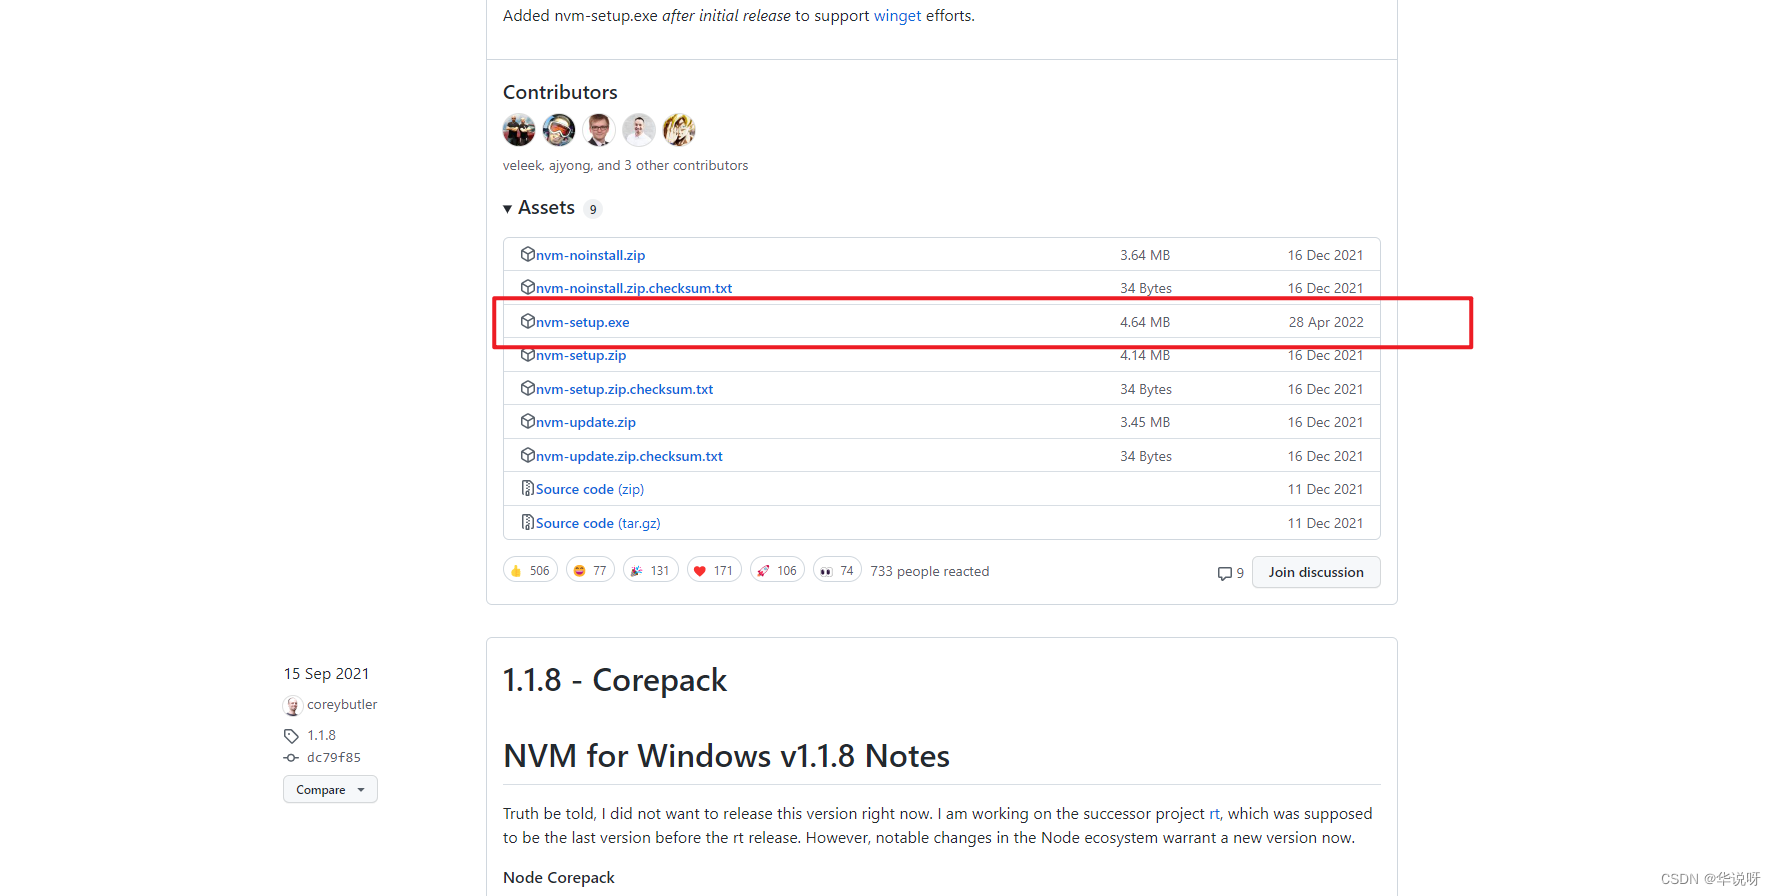The width and height of the screenshot is (1776, 896).
Task: Open the coreybutler author profile
Action: point(342,704)
